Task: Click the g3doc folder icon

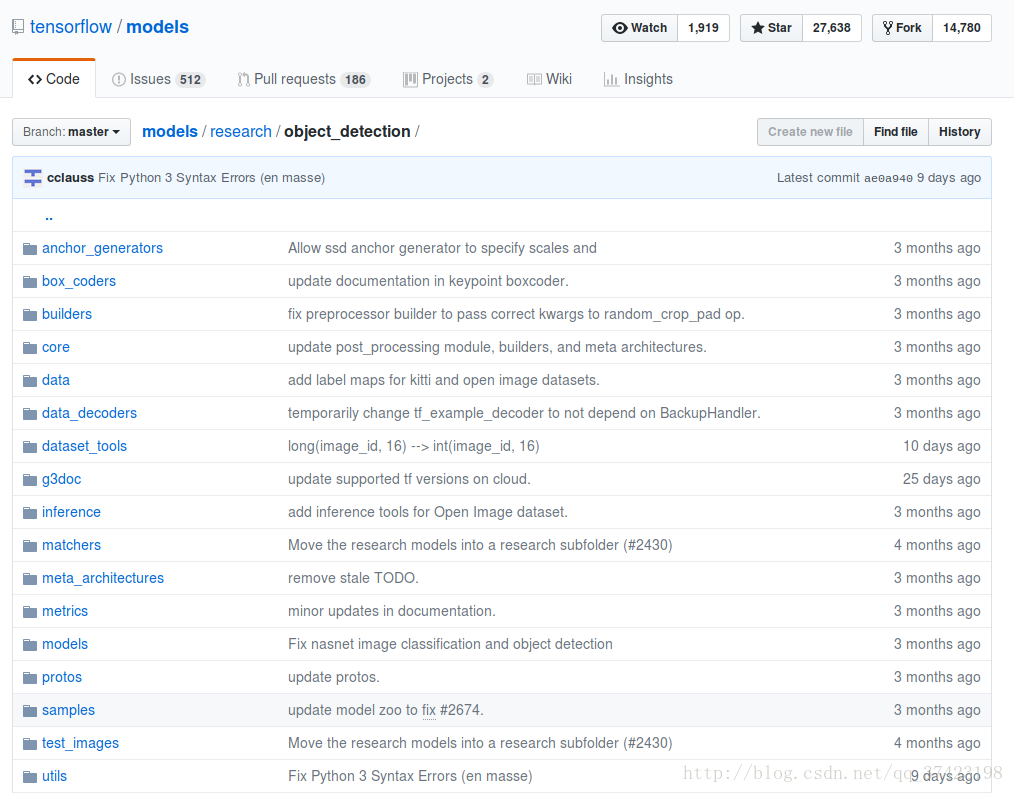Action: tap(30, 480)
